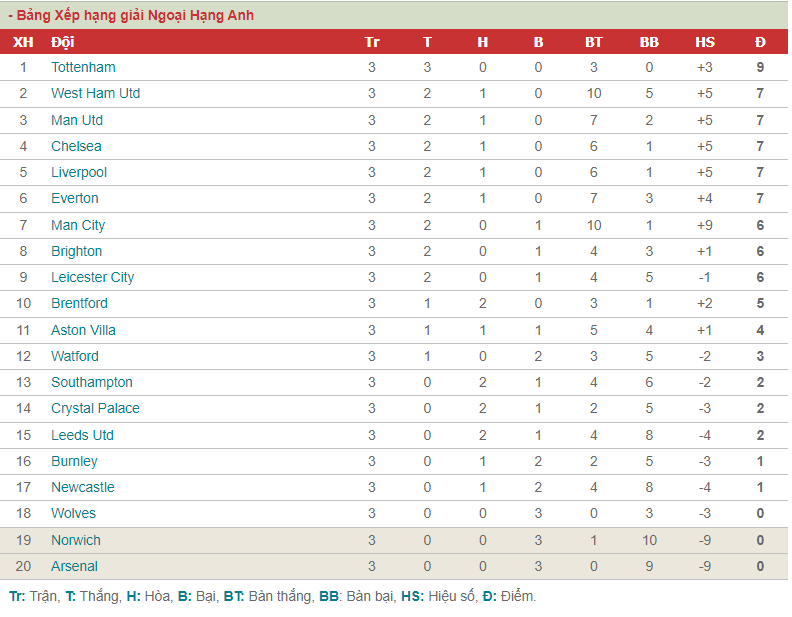Select Everton in the standings
The height and width of the screenshot is (617, 792).
point(75,198)
